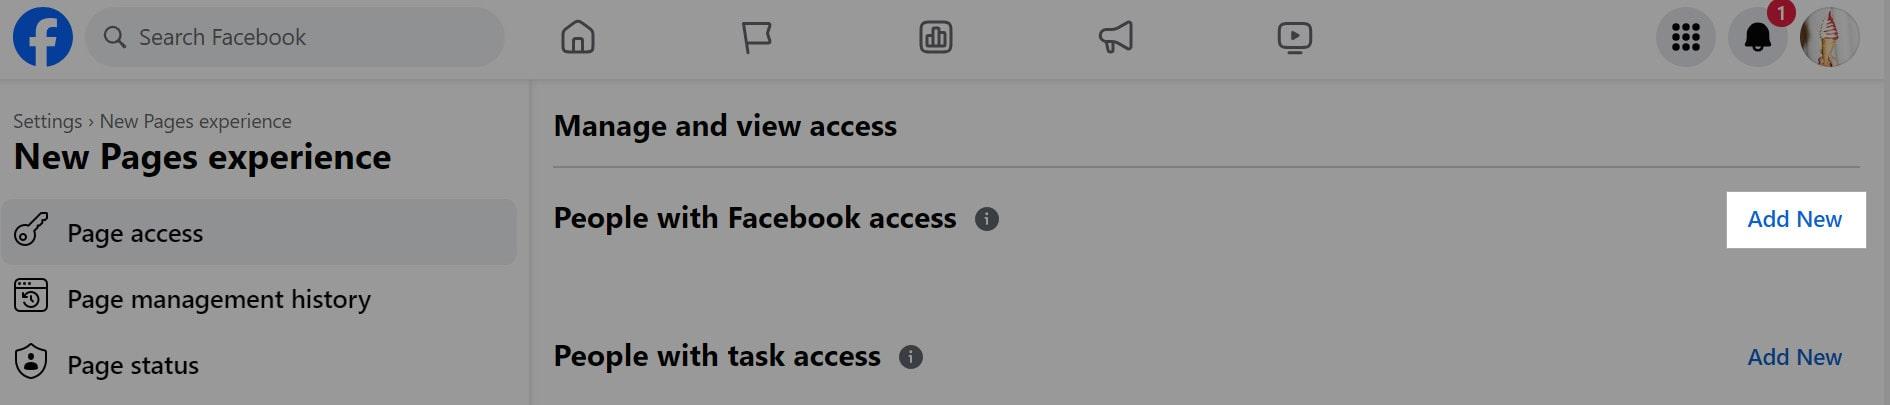Click Add New for Facebook access
Screen dimensions: 1890x405
[1794, 220]
